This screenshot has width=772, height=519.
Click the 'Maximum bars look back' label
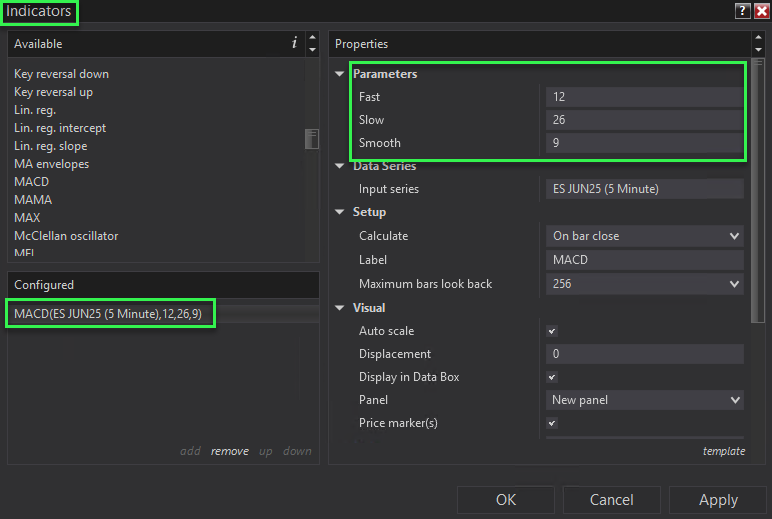click(425, 284)
